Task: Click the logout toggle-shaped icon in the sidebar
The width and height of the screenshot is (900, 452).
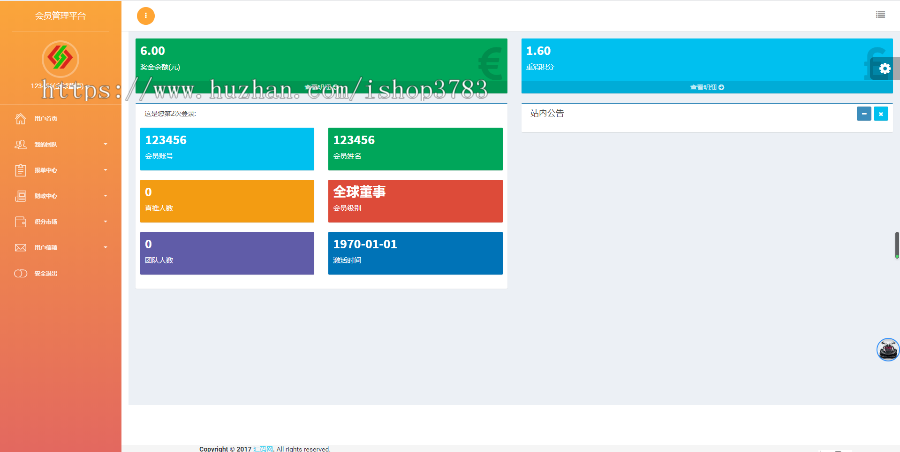Action: [x=20, y=273]
